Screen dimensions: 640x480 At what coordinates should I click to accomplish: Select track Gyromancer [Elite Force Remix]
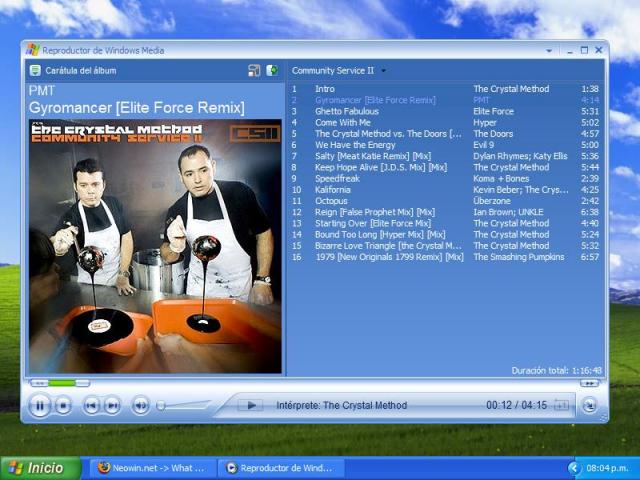tap(445, 100)
